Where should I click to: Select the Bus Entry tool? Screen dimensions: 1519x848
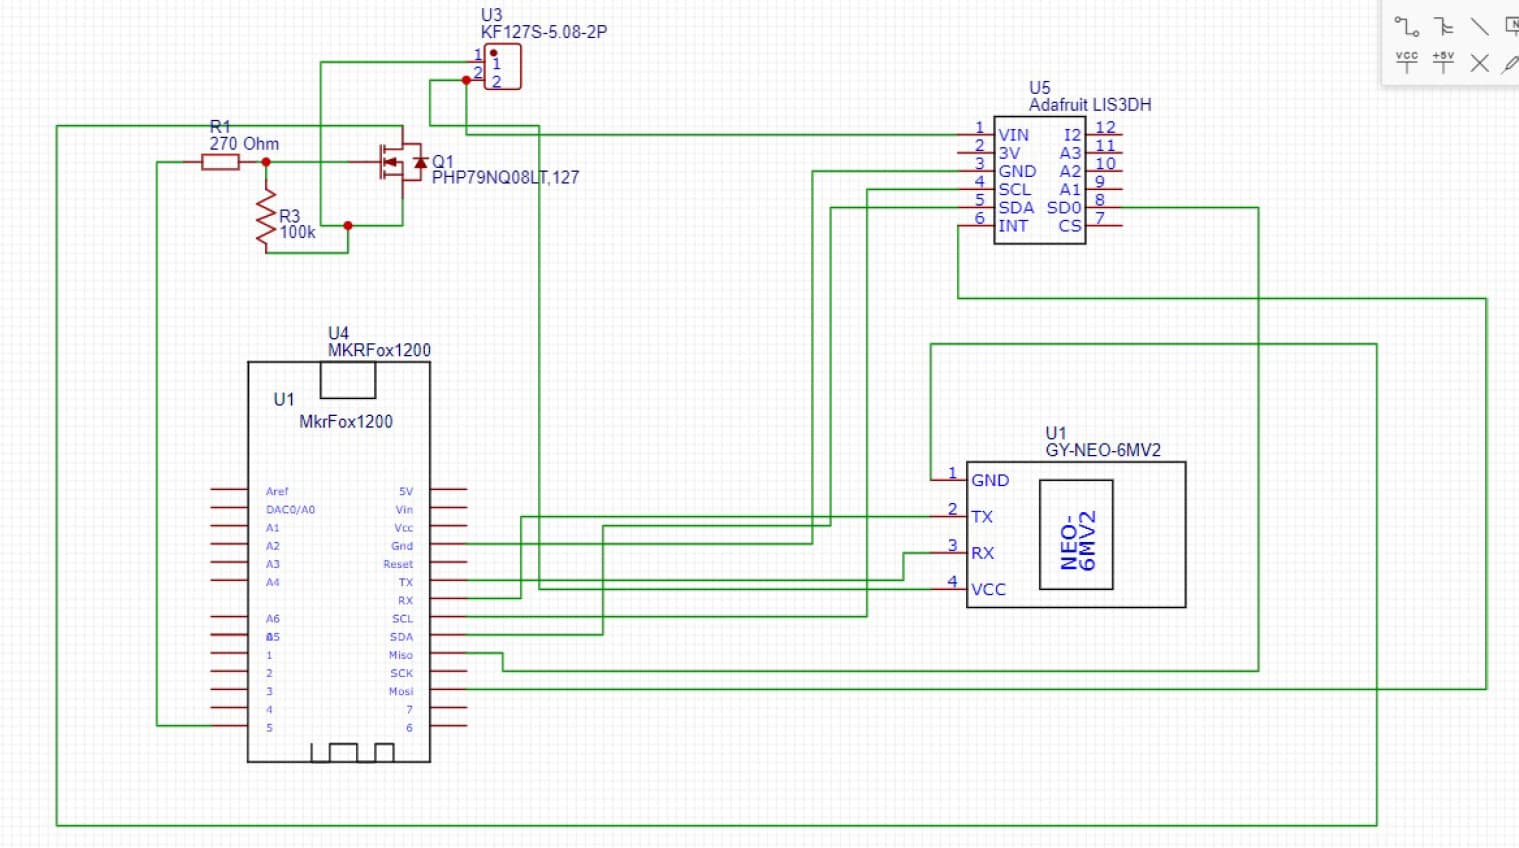tap(1443, 26)
